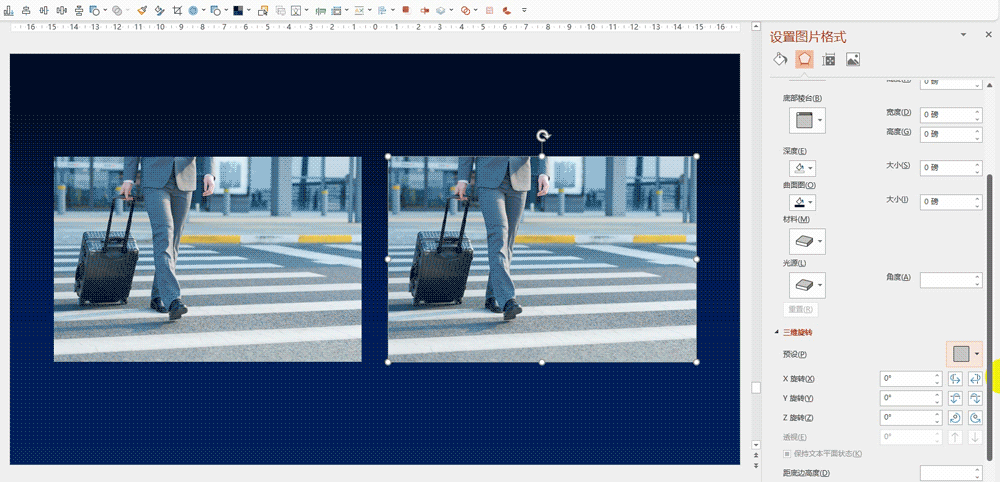The height and width of the screenshot is (482, 1000).
Task: Select the crop tool in the toolbar
Action: [177, 10]
